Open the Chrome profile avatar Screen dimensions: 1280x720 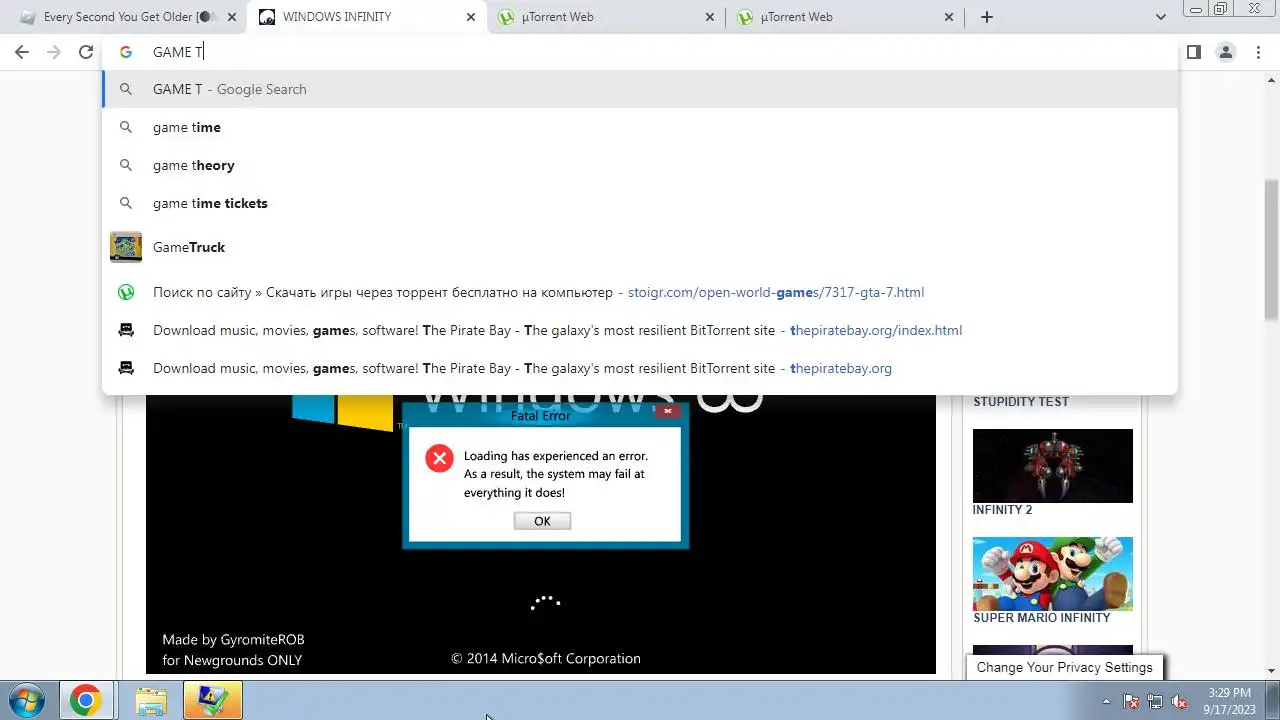[1225, 52]
